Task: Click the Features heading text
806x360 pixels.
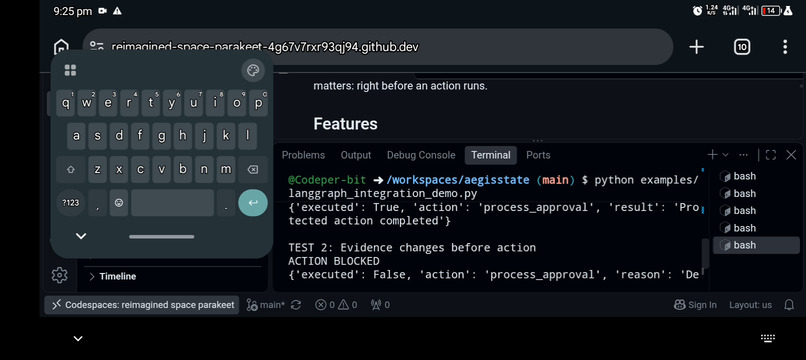Action: [345, 124]
